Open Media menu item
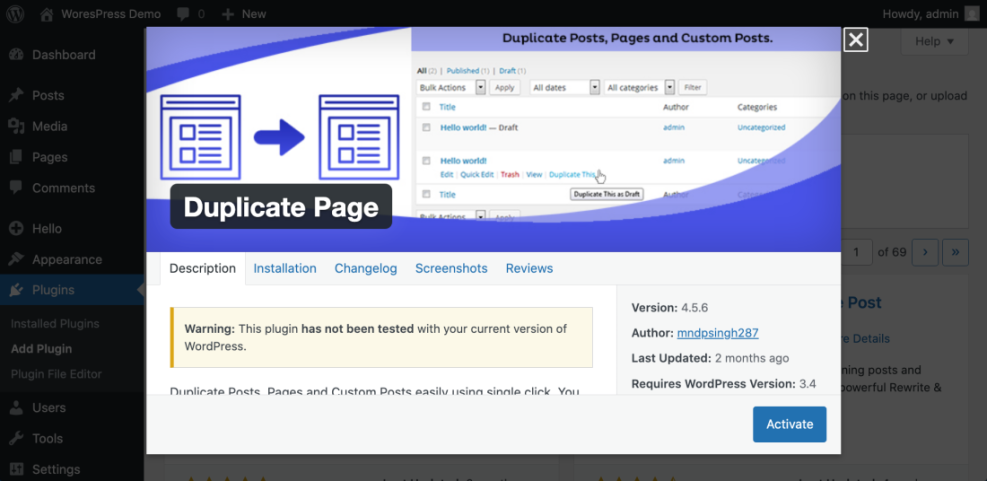987x481 pixels. [50, 127]
